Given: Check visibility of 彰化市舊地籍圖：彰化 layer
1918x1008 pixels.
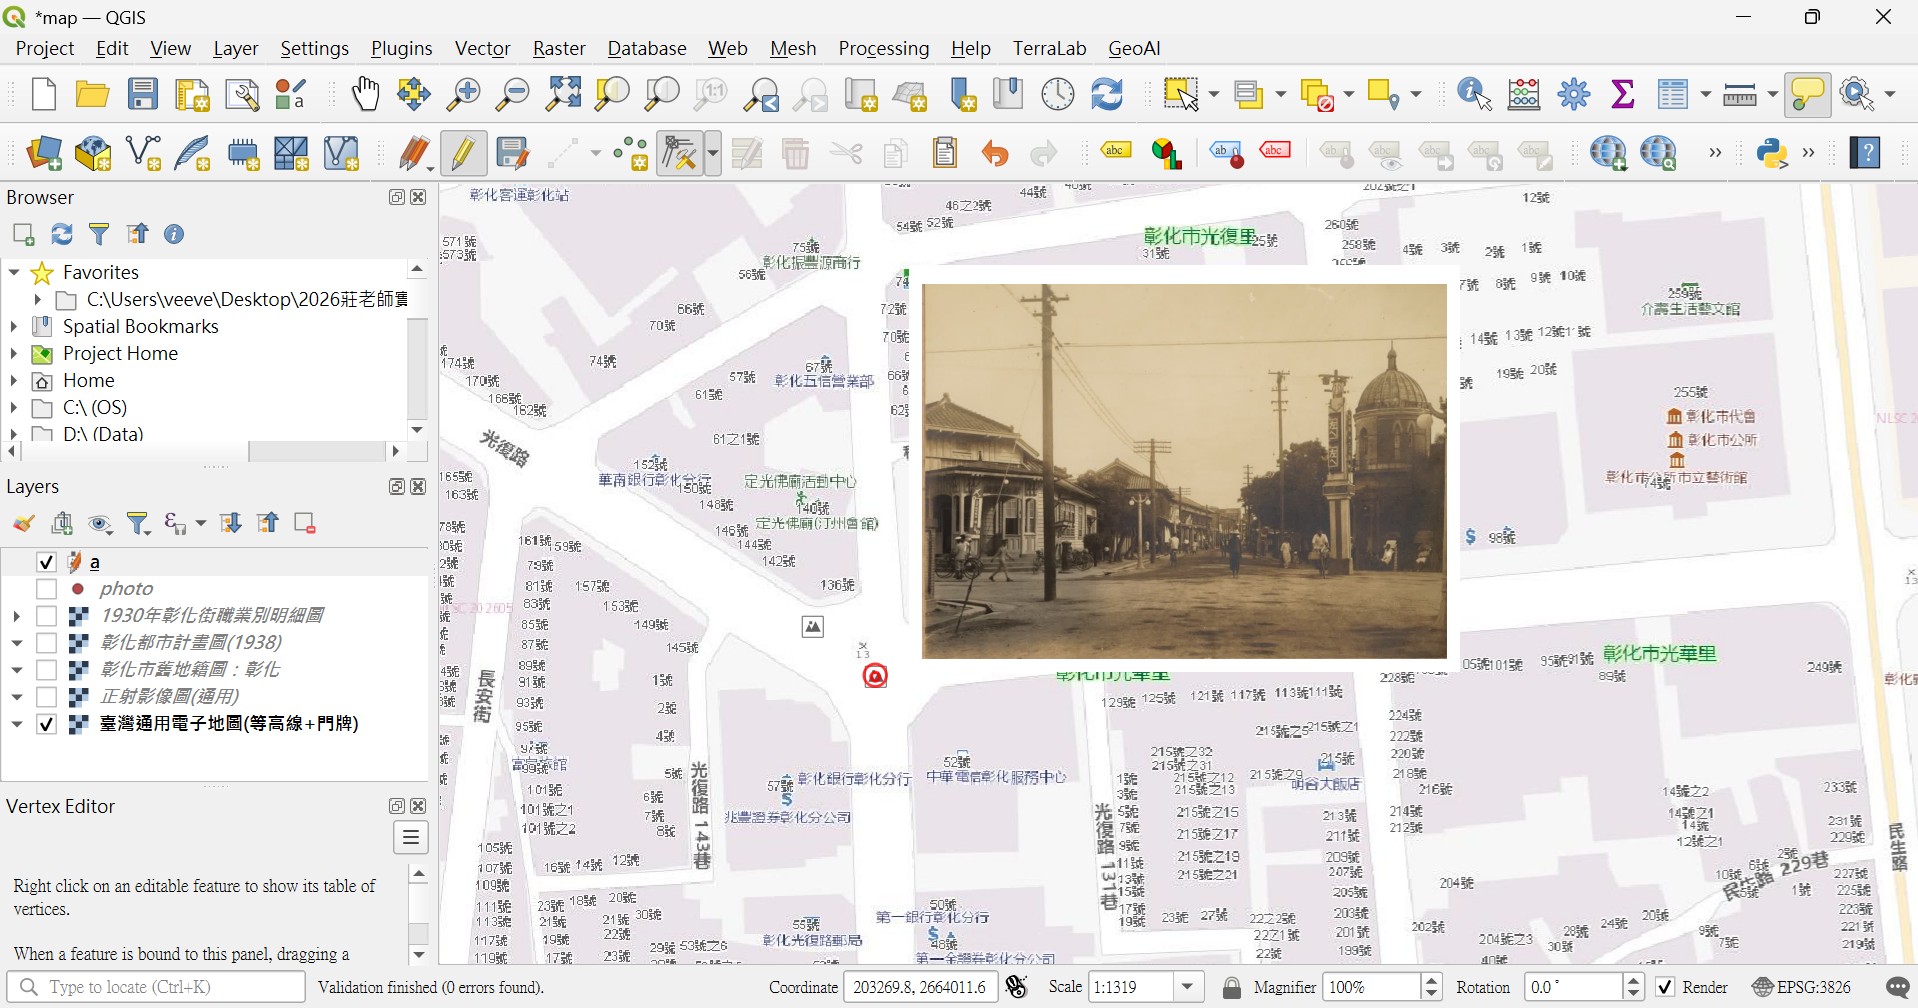Looking at the screenshot, I should click(46, 670).
